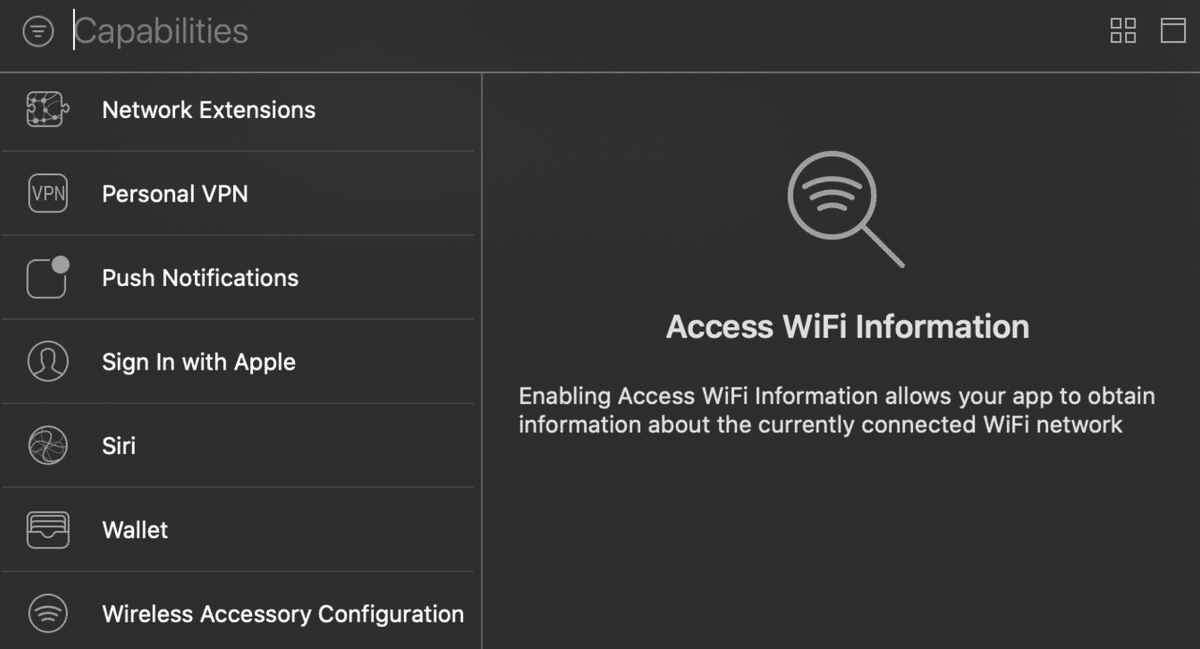Select the Siri capability label
The width and height of the screenshot is (1200, 649).
coord(119,446)
